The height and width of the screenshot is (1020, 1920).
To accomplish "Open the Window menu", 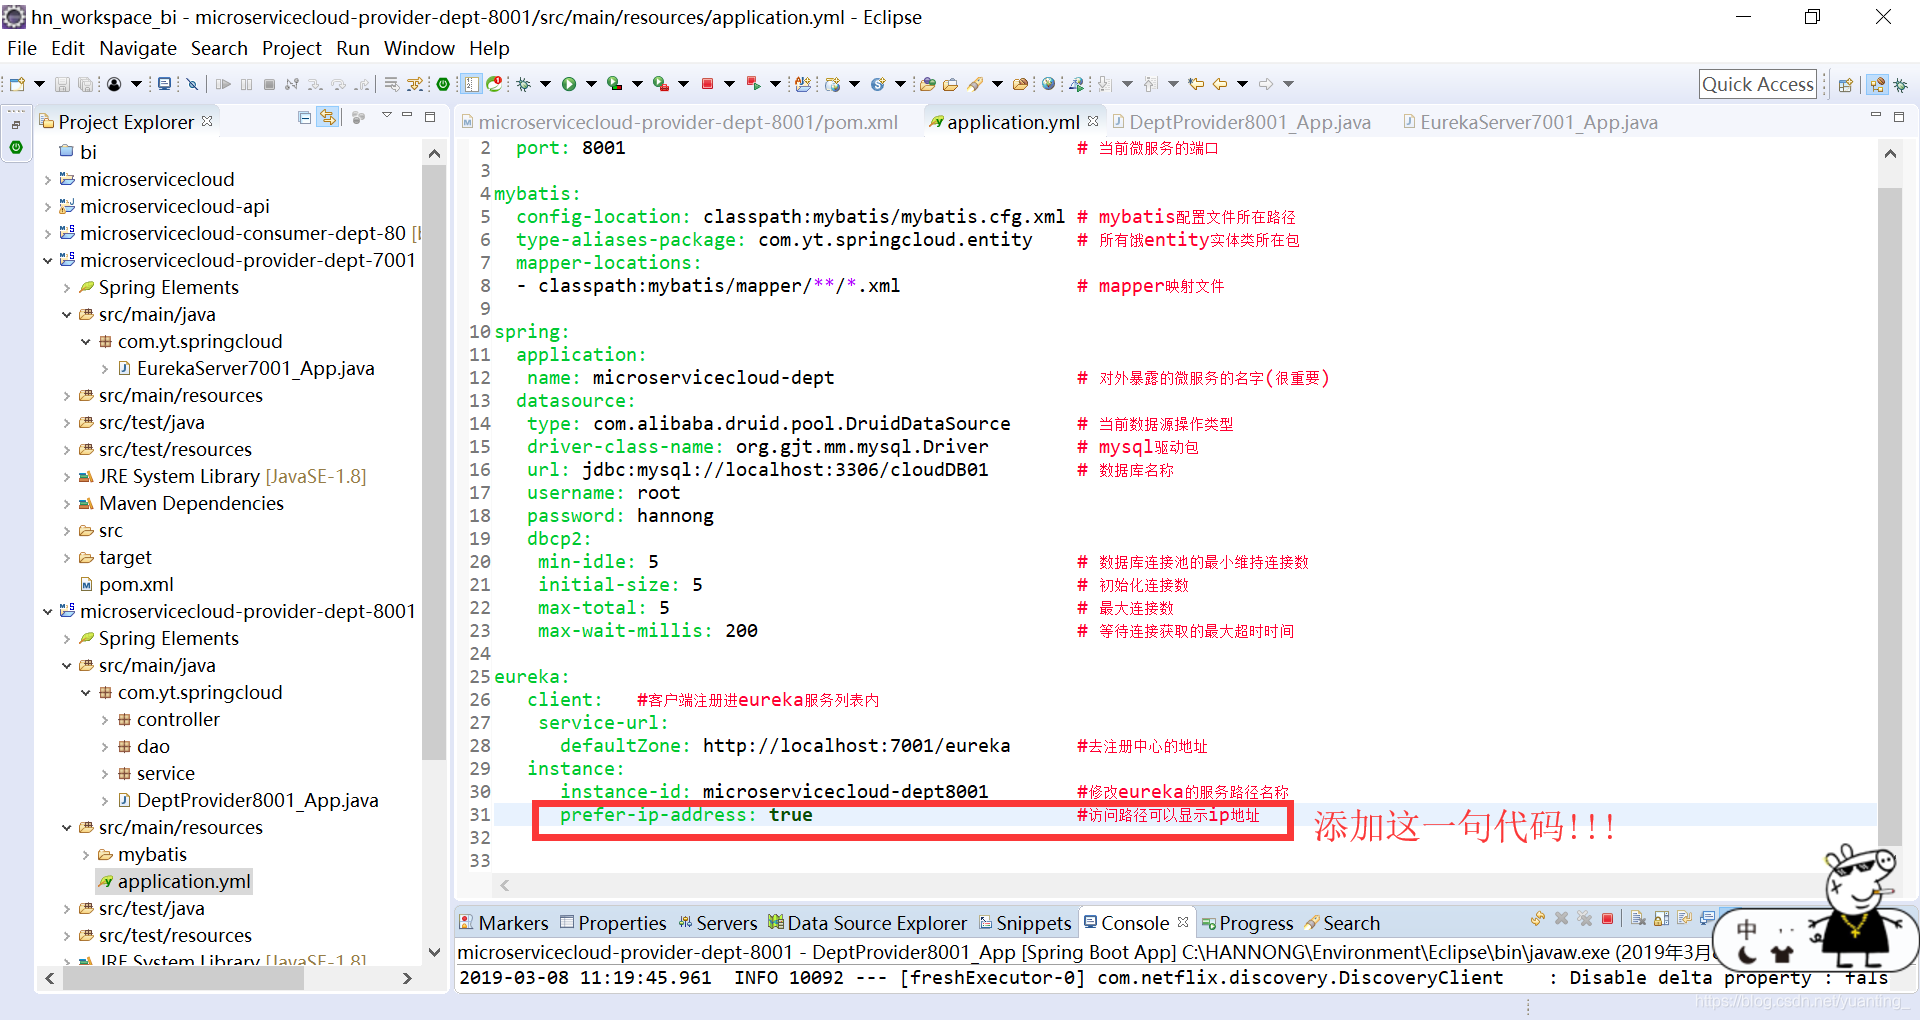I will coord(419,48).
